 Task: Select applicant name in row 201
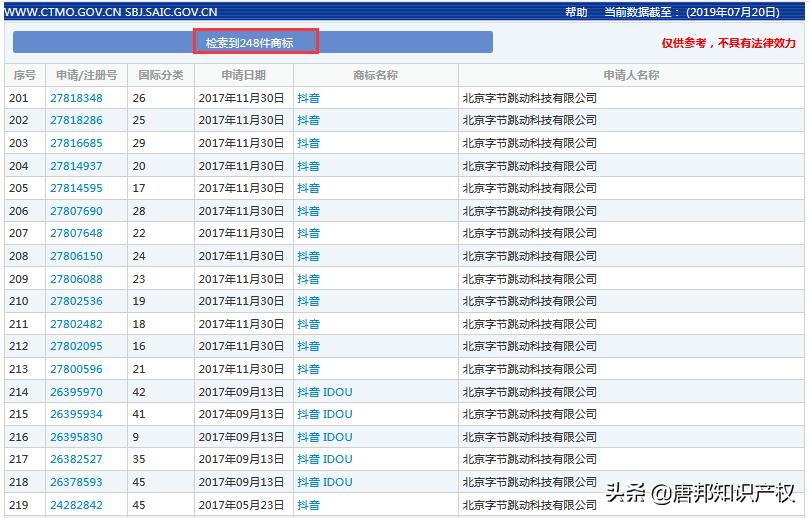pyautogui.click(x=529, y=98)
